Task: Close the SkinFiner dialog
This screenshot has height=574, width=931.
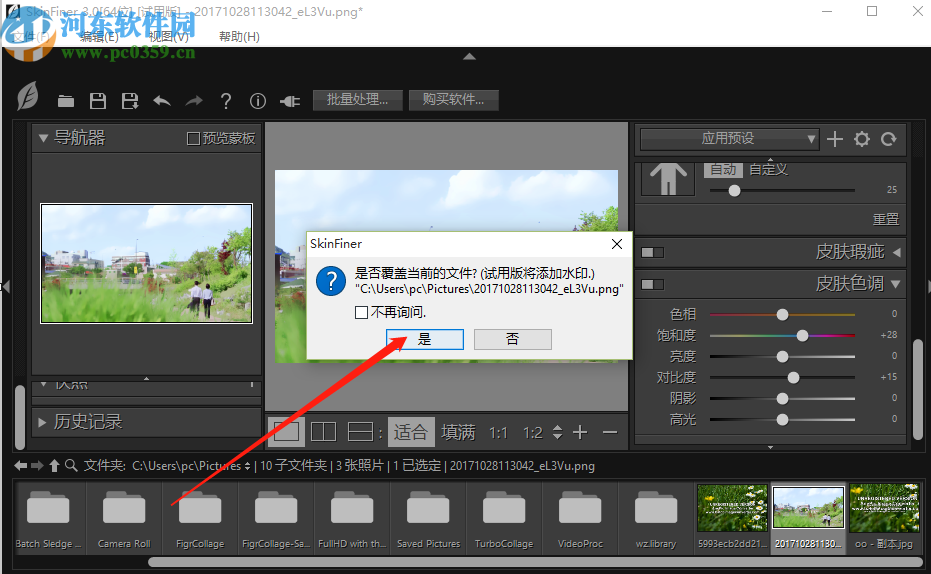Action: pos(617,244)
